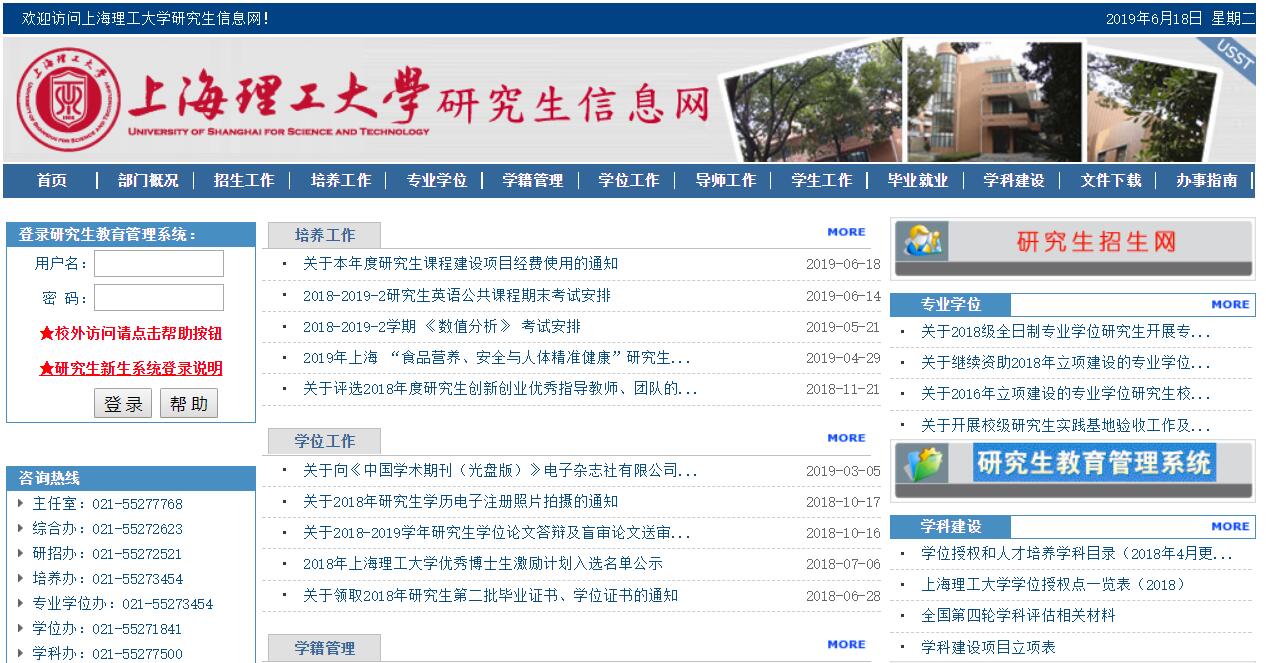Screen dimensions: 1266x663
Task: Click MORE in right 专业学位 panel
Action: tap(1230, 305)
